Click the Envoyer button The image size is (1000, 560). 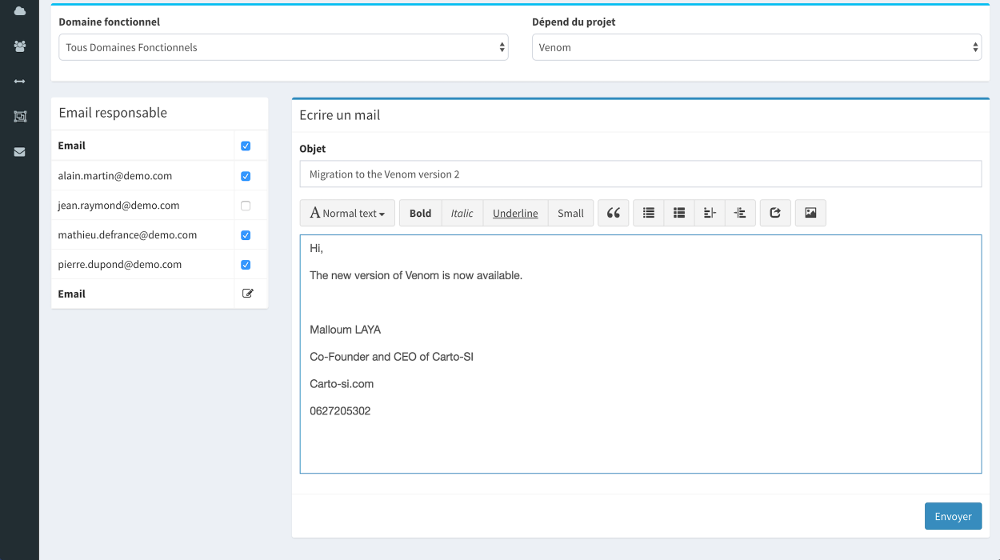[952, 516]
